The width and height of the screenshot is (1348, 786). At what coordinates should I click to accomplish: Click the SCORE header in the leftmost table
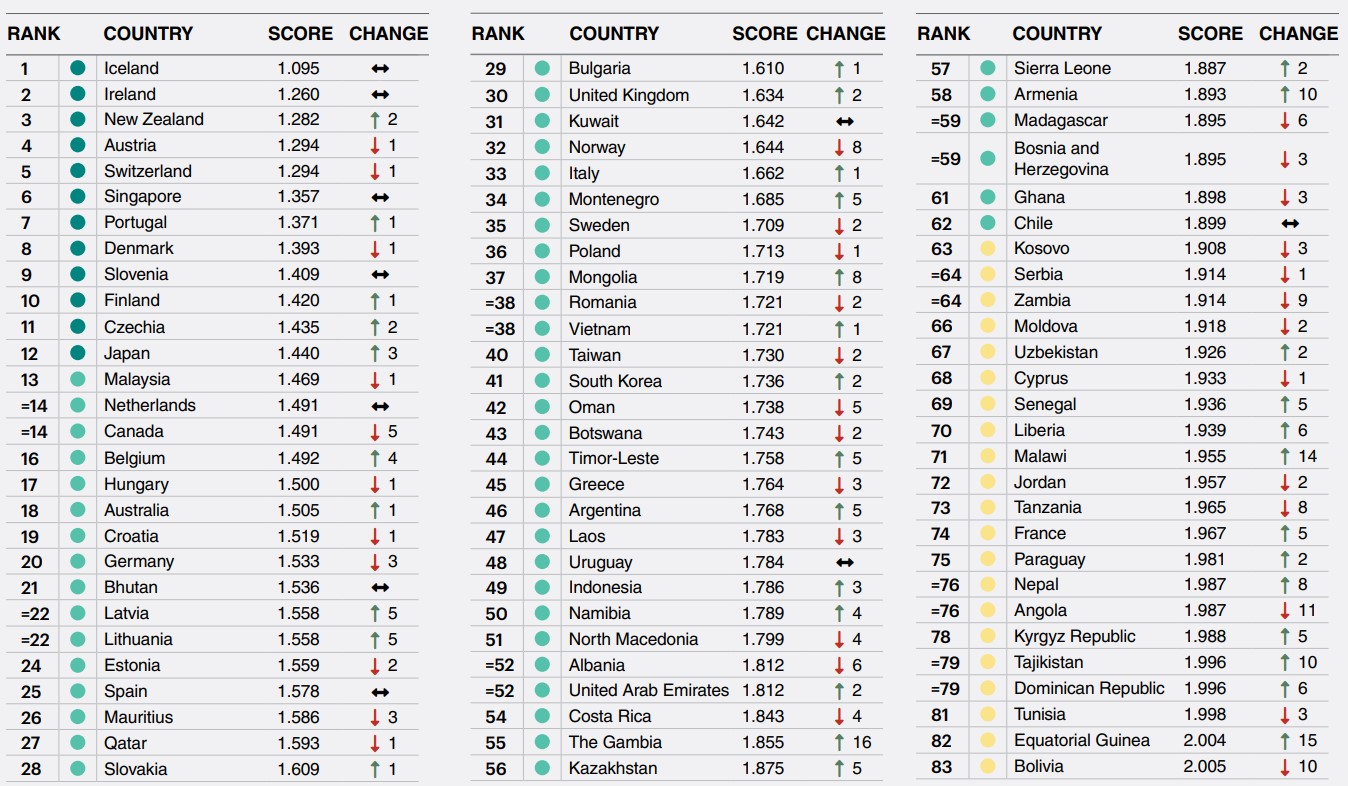tap(300, 33)
